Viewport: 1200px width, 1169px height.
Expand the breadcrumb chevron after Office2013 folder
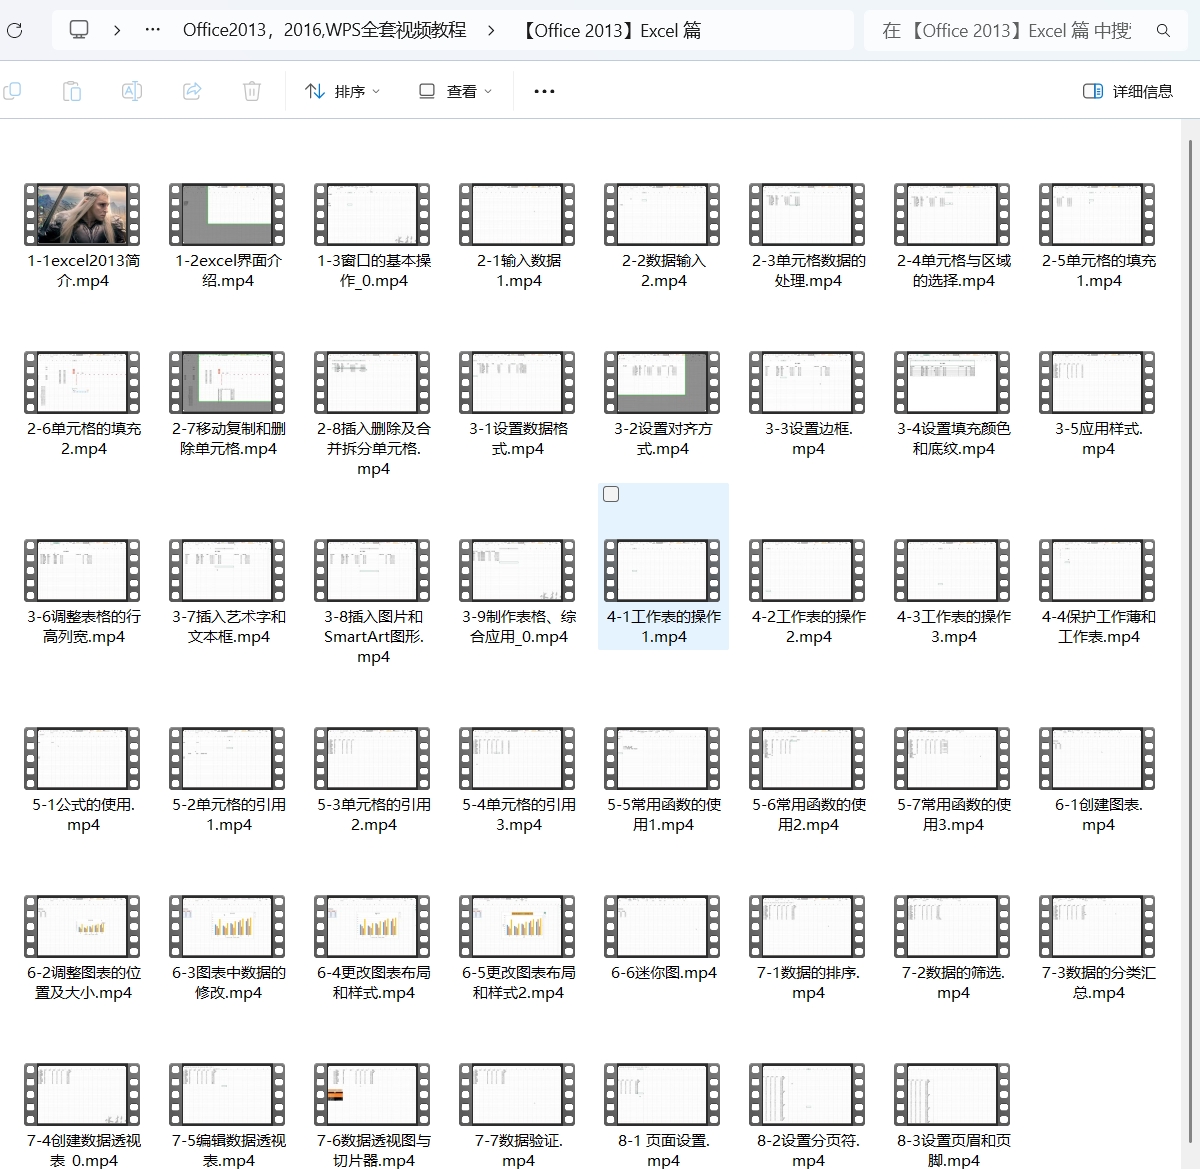click(491, 30)
